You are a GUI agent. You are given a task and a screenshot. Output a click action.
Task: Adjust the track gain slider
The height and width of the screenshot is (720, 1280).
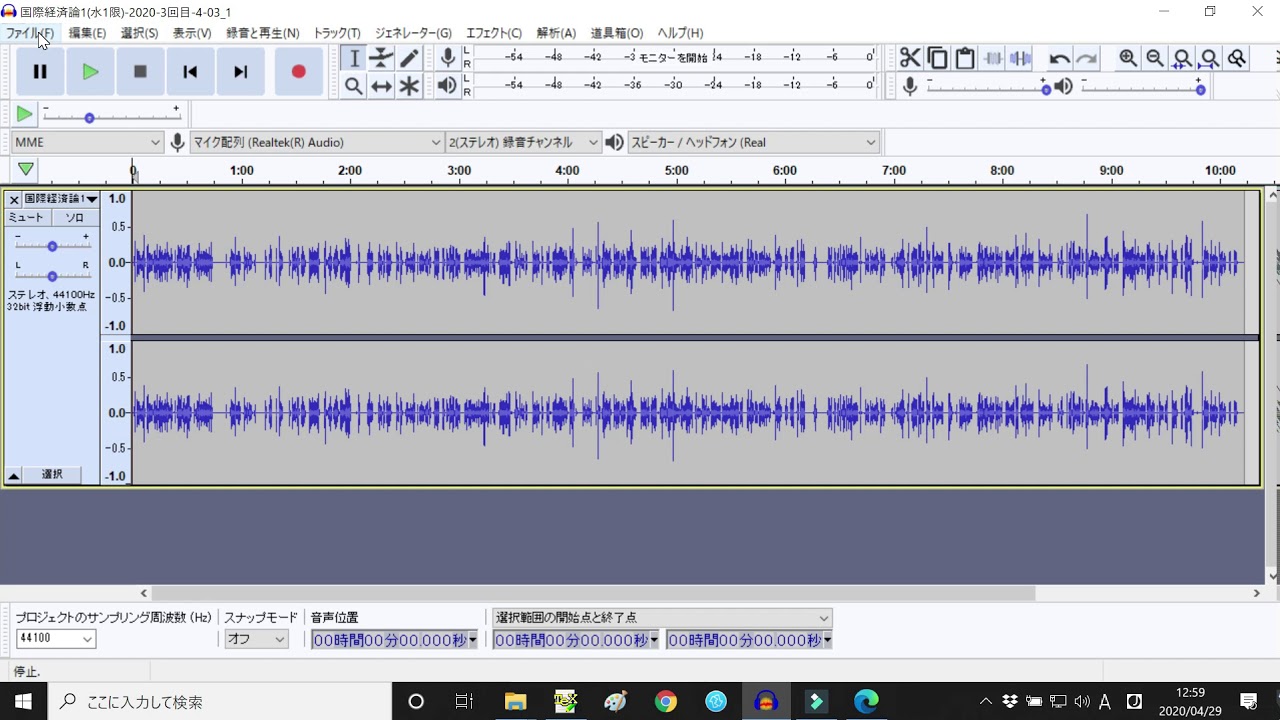(52, 245)
